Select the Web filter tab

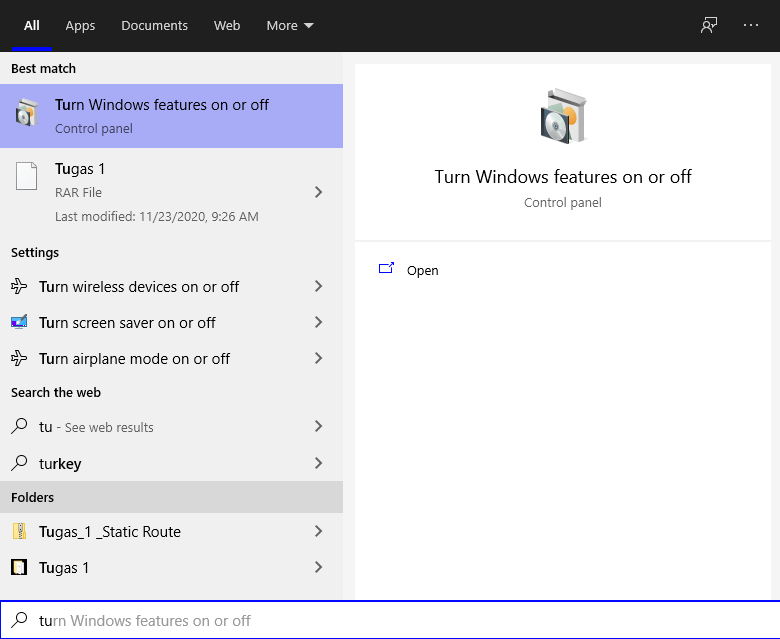pyautogui.click(x=227, y=25)
